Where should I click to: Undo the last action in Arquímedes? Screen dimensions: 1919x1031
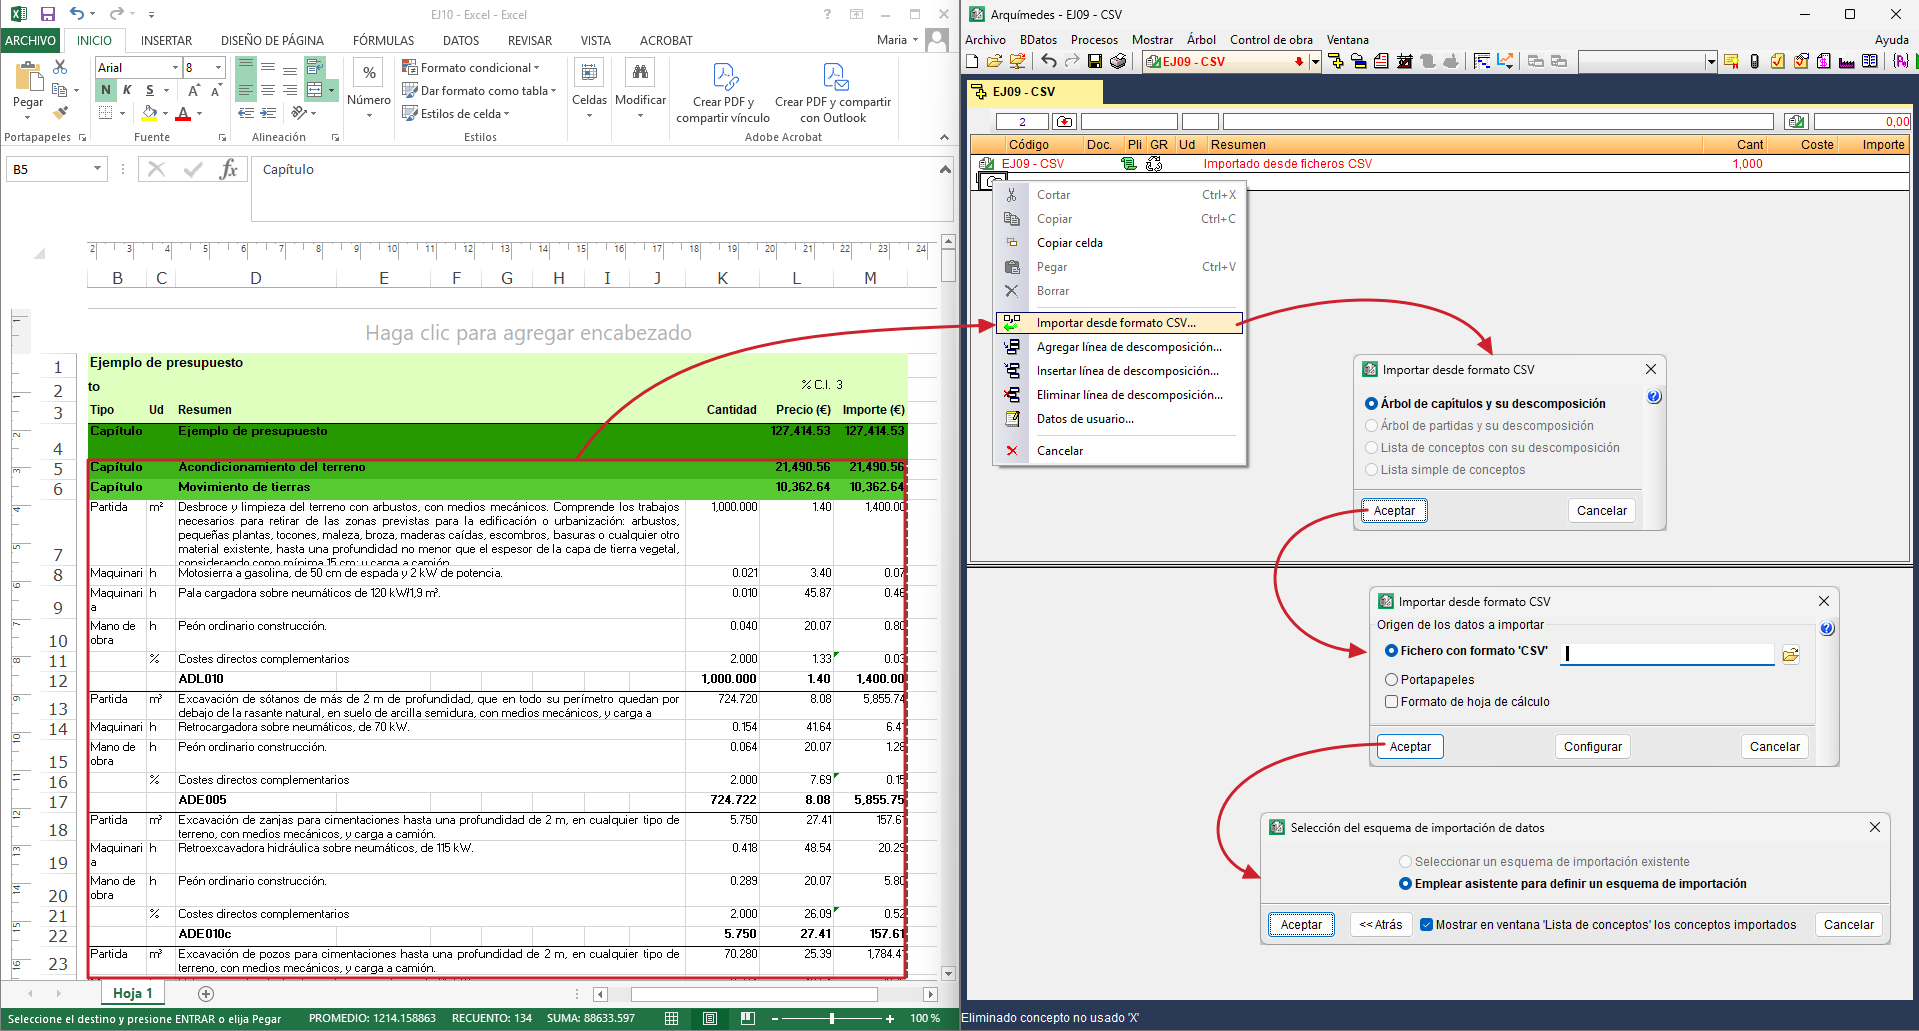(x=1048, y=62)
